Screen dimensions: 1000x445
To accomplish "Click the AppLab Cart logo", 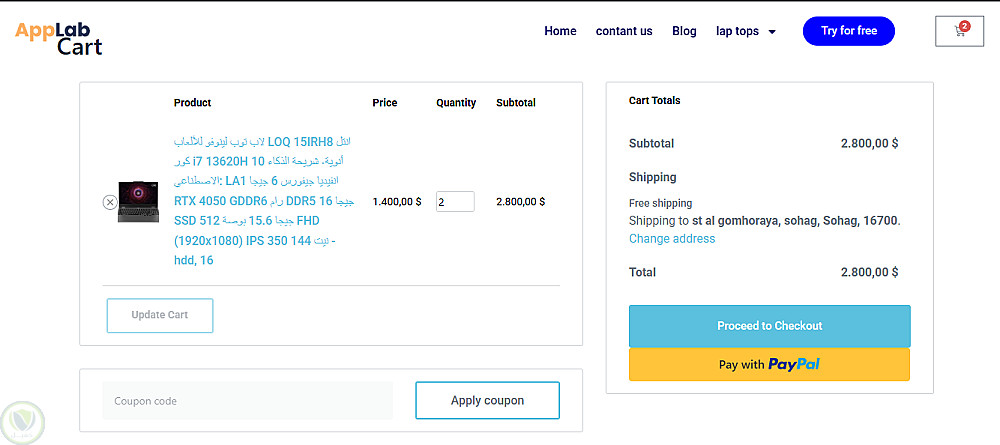I will coord(59,38).
